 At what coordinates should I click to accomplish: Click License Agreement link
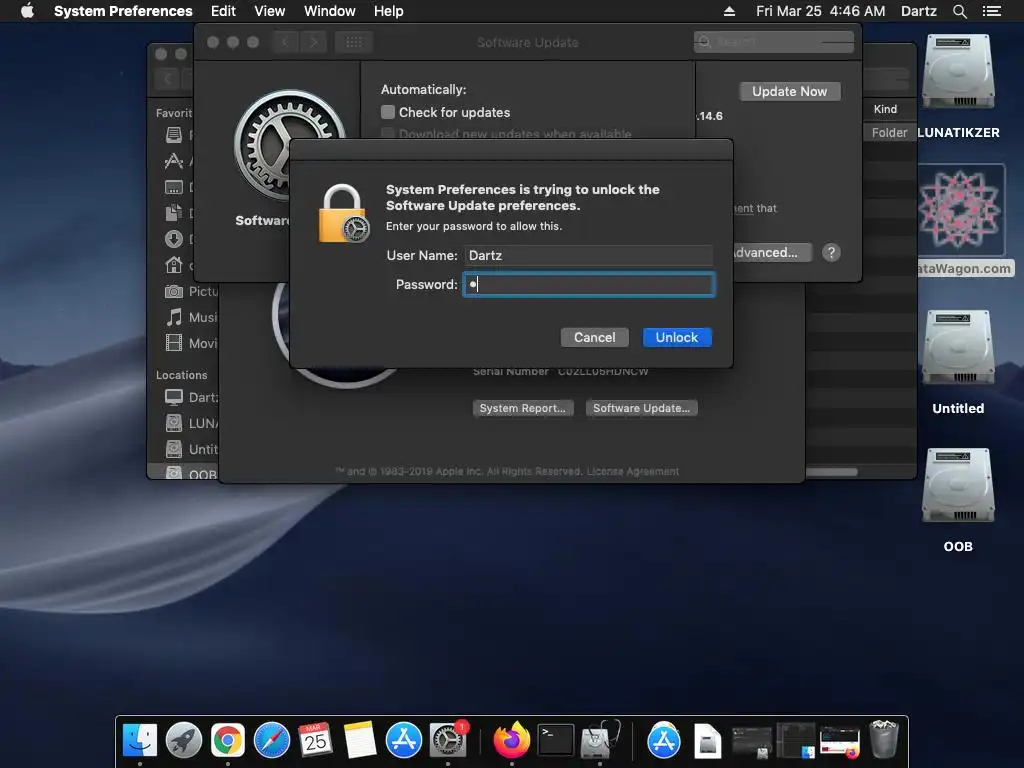tap(633, 472)
